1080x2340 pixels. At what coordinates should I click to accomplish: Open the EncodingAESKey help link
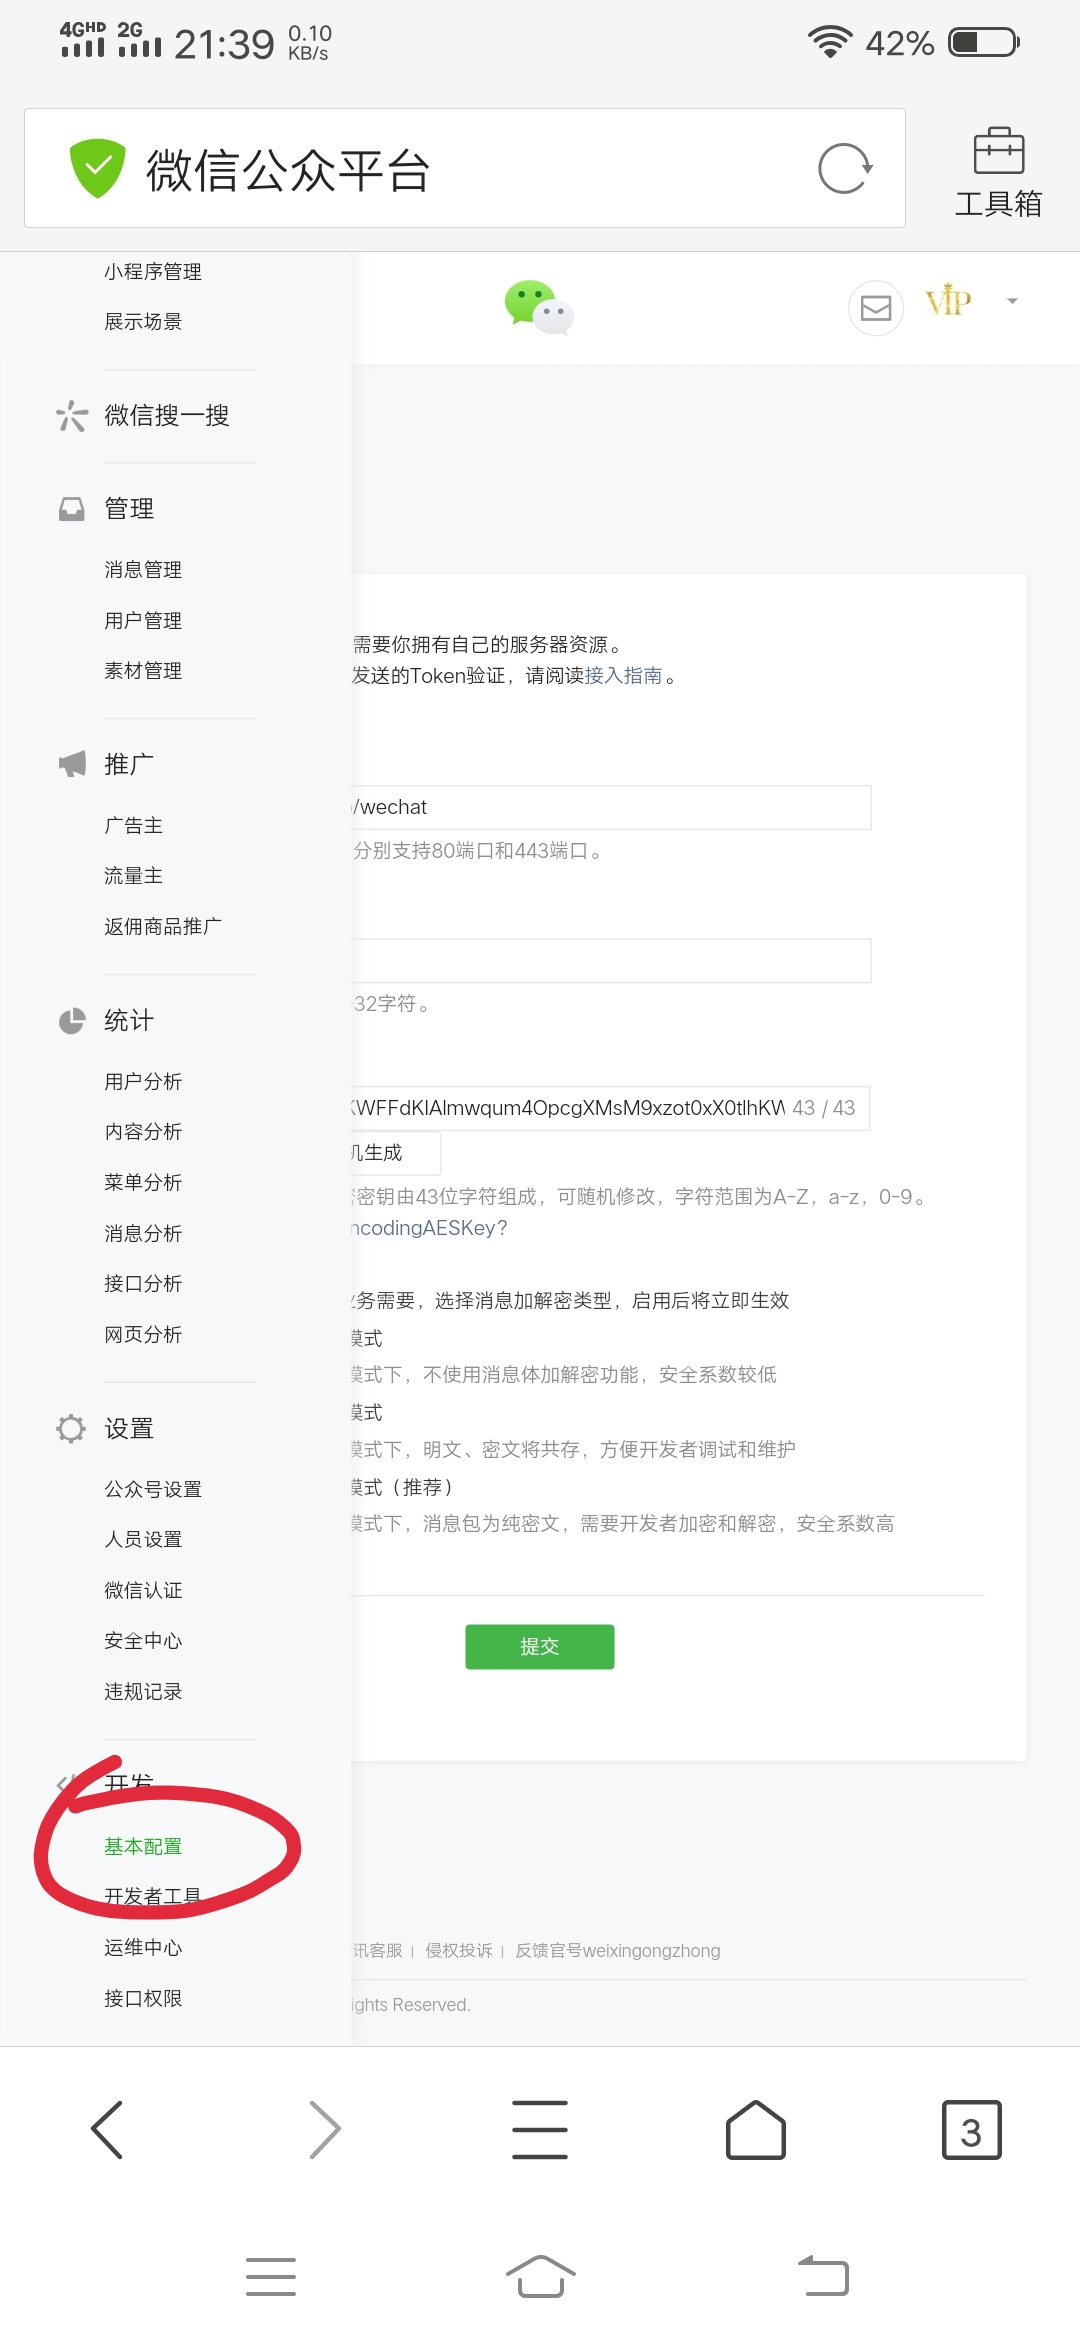[x=430, y=1228]
